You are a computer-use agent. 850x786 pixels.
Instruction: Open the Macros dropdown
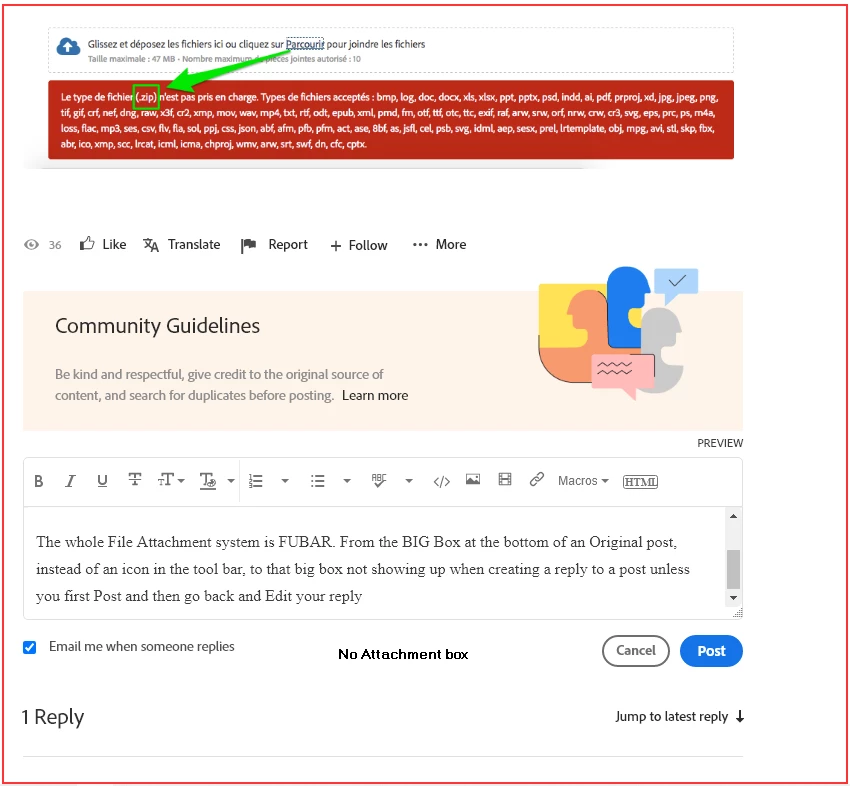pos(583,481)
